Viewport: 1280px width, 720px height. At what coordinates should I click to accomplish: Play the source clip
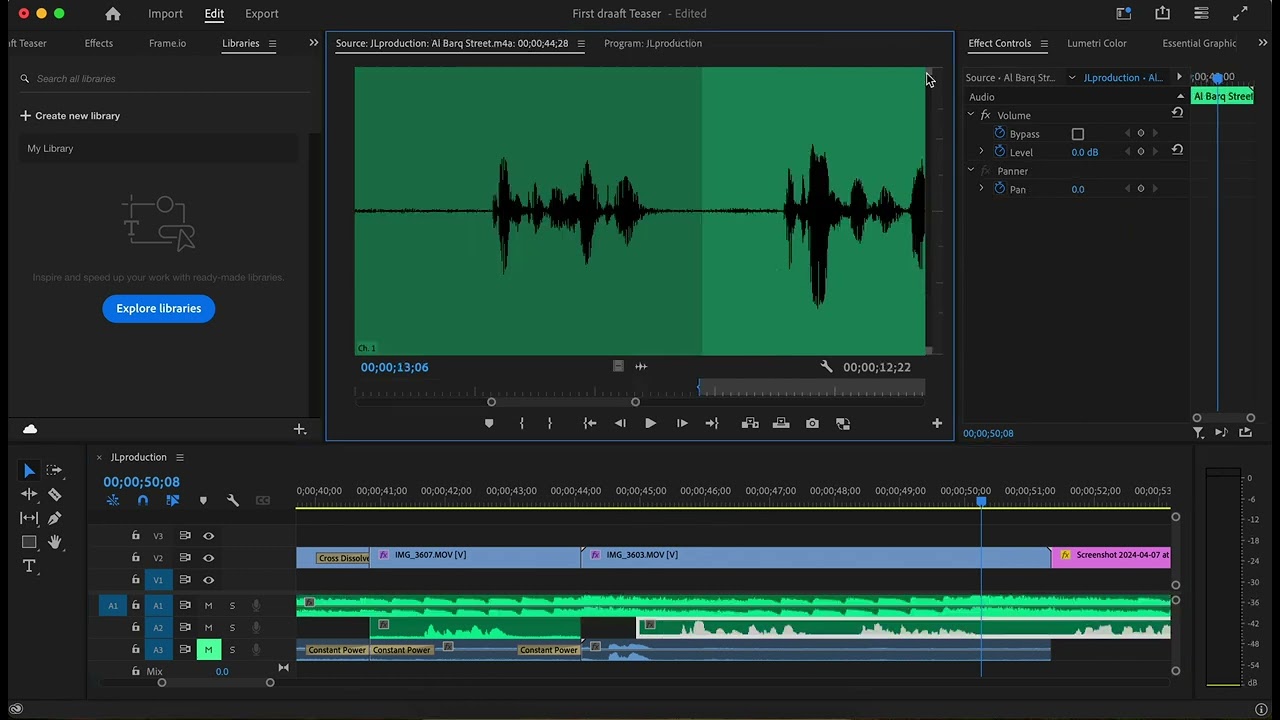coord(650,424)
